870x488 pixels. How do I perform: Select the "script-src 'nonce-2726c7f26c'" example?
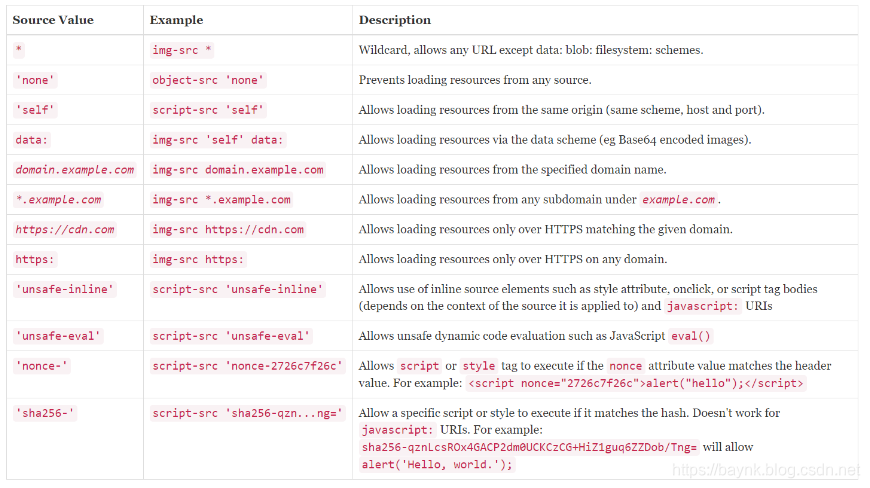[x=247, y=366]
